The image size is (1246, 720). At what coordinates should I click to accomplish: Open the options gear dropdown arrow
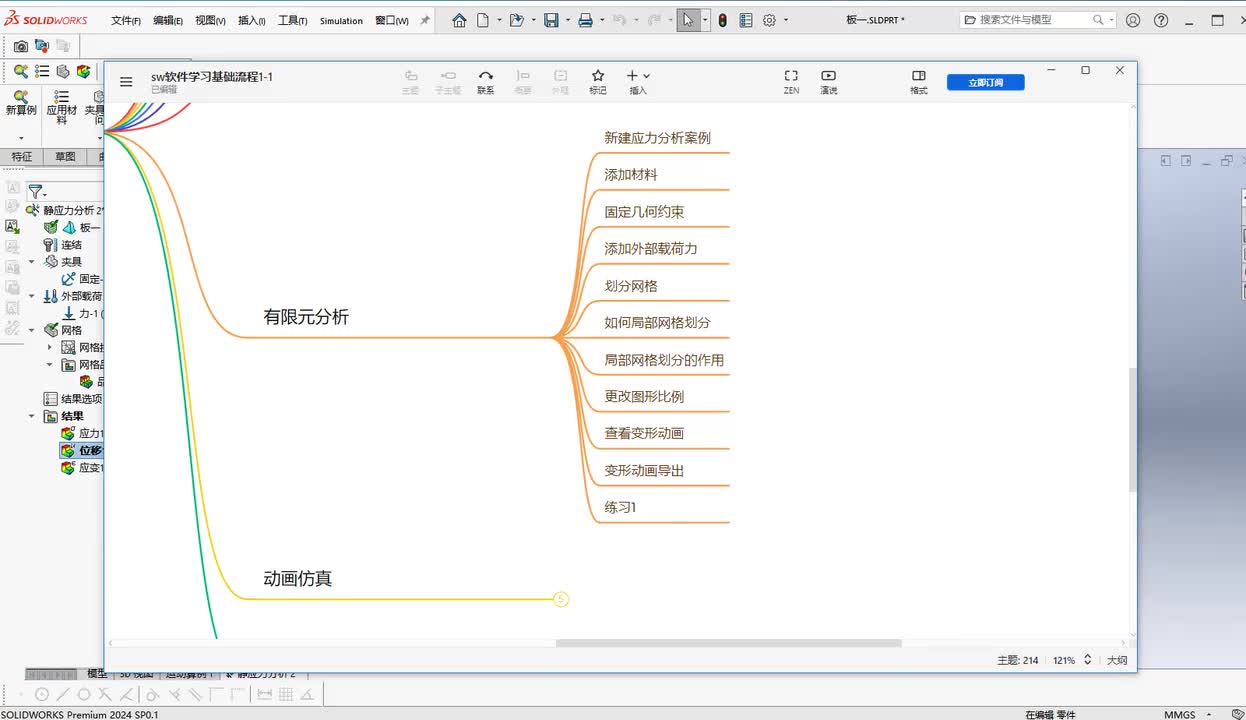point(786,20)
